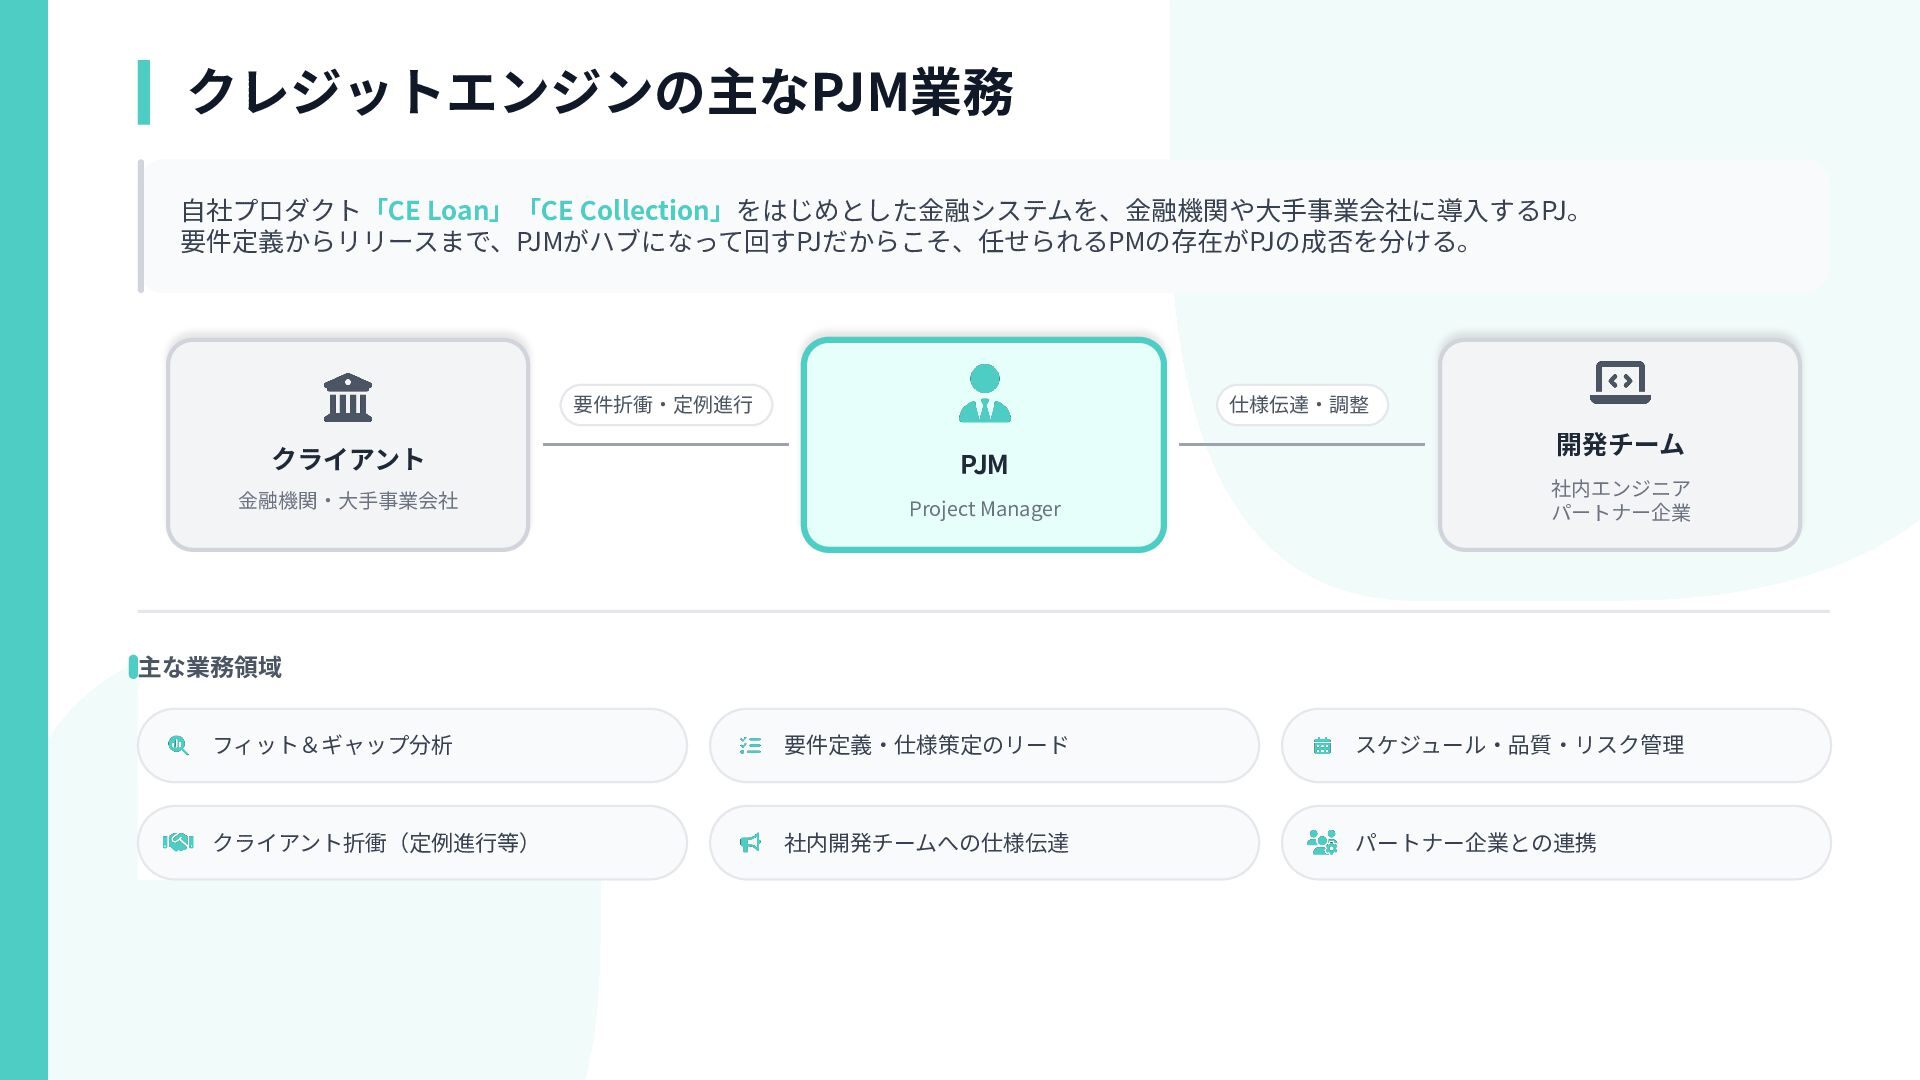Viewport: 1920px width, 1080px height.
Task: Click the 開発チーム card heading
Action: 1620,444
